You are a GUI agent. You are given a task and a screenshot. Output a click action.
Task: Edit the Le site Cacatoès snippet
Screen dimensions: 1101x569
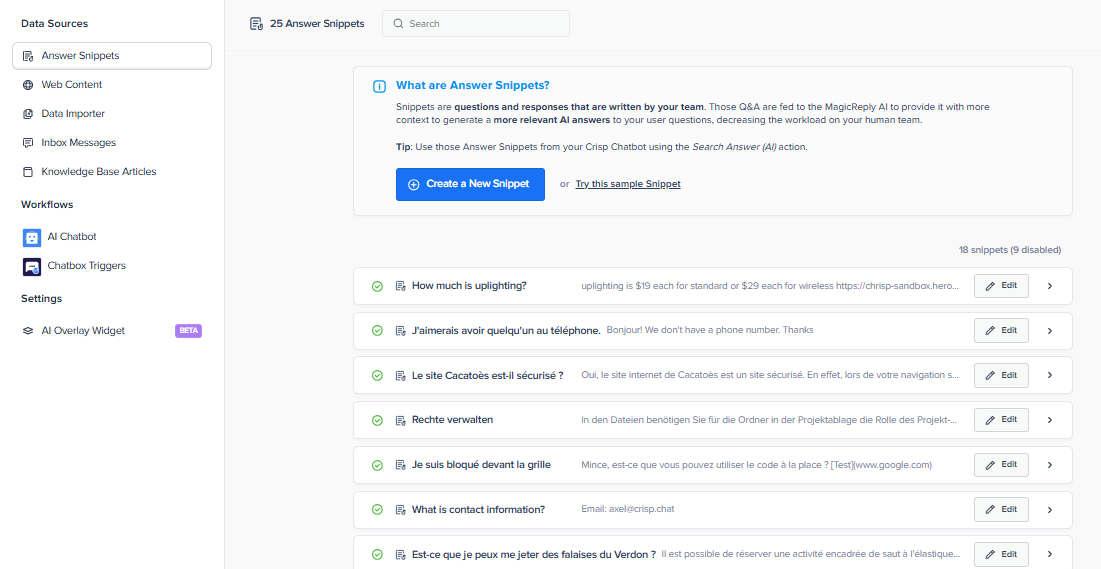pos(1001,375)
